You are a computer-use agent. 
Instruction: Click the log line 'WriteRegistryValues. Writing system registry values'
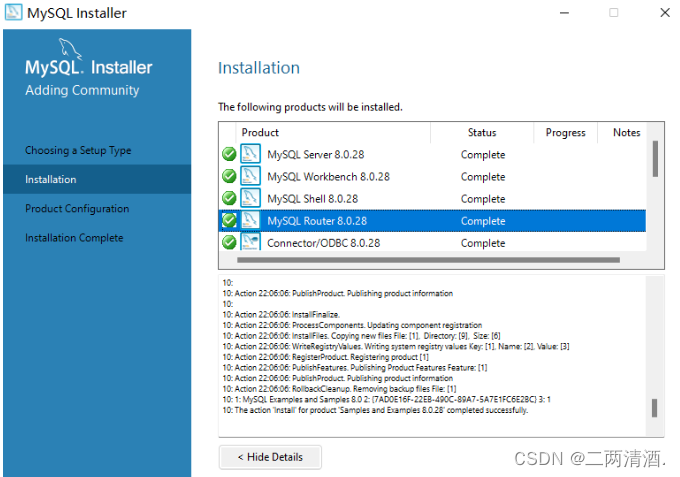(x=396, y=346)
